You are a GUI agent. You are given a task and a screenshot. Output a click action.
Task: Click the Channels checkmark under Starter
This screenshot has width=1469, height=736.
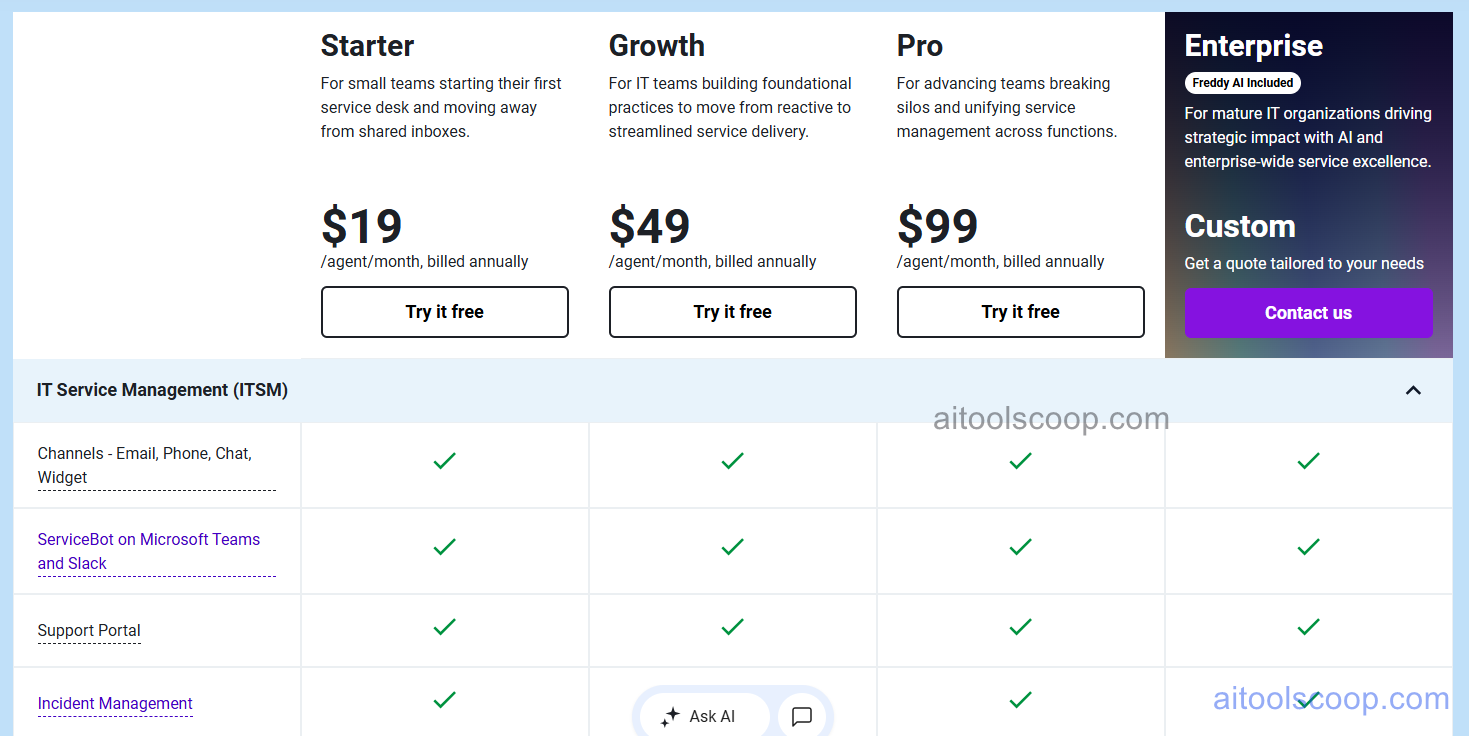pos(444,461)
